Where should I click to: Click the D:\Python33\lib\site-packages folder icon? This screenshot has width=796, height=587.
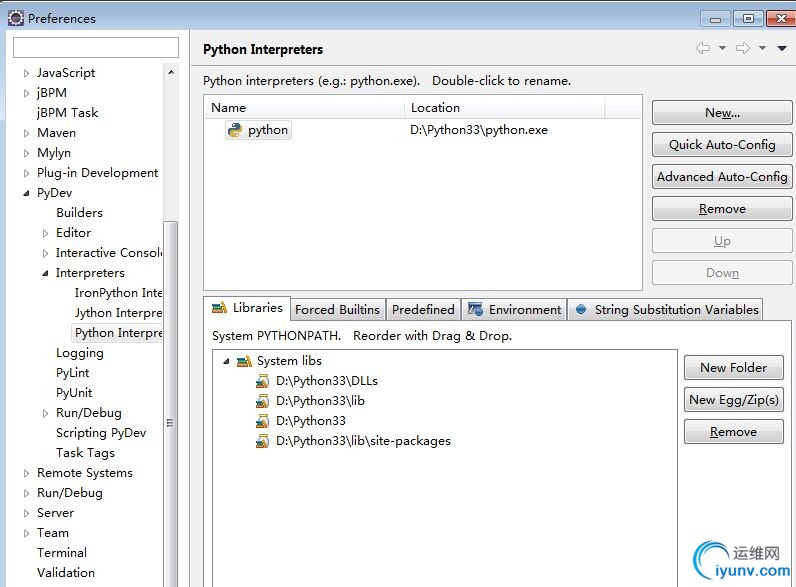262,441
